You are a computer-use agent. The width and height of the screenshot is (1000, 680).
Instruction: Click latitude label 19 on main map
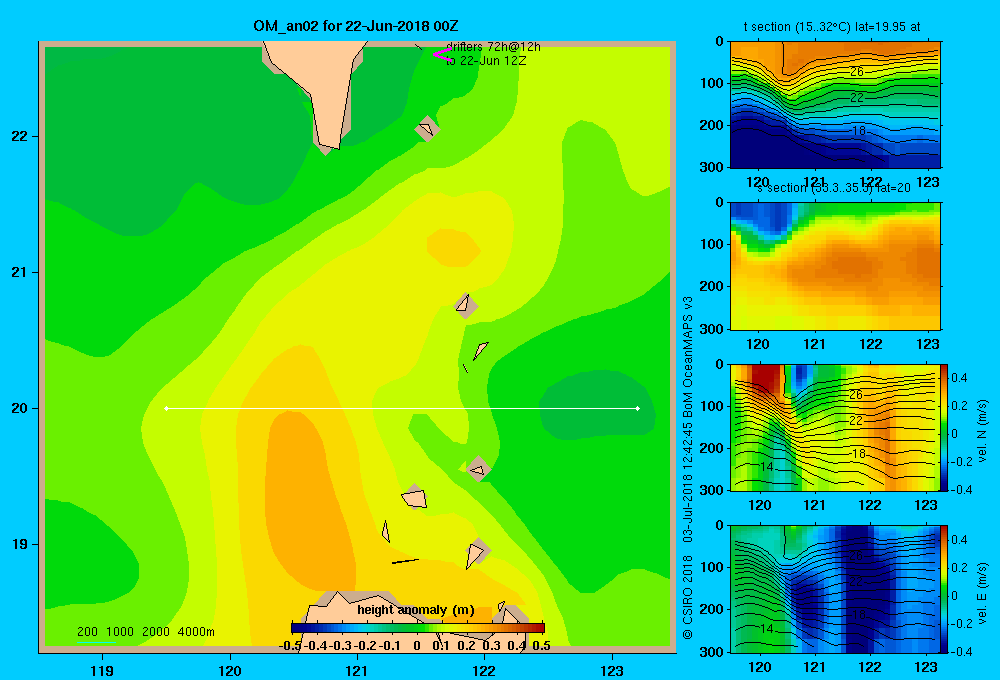click(20, 544)
